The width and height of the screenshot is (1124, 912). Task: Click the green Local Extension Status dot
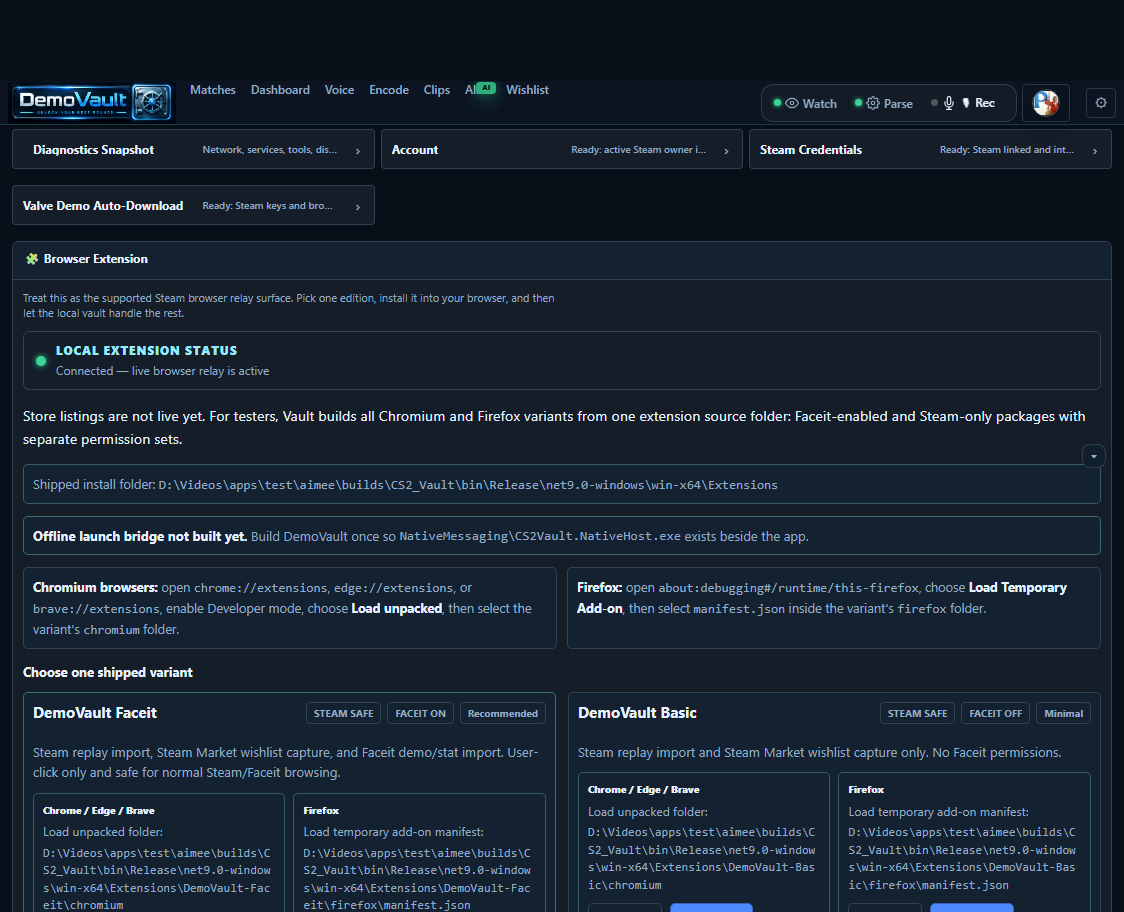point(41,361)
